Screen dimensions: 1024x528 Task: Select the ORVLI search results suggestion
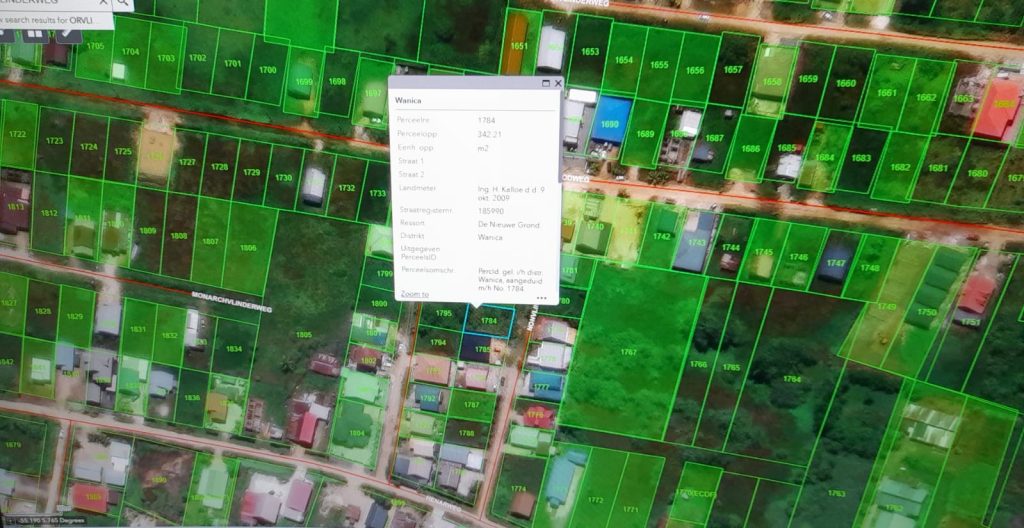coord(56,21)
